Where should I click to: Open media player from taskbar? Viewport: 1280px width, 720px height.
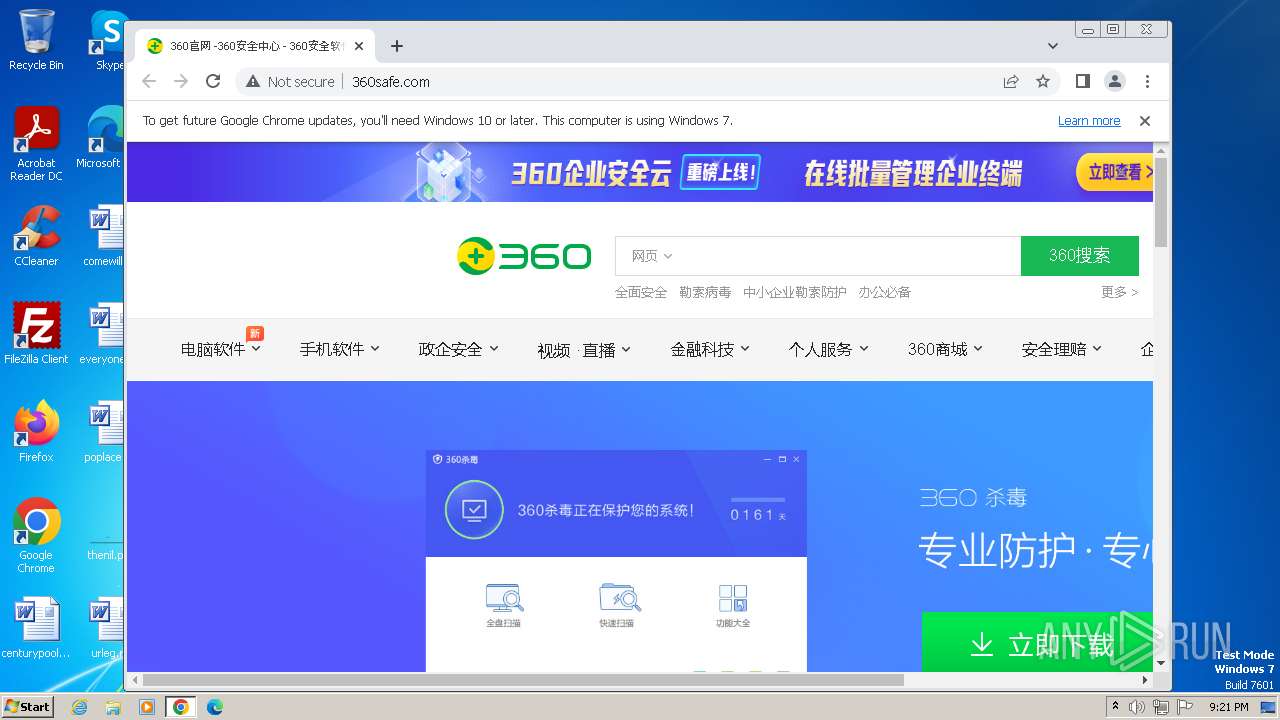click(x=147, y=707)
